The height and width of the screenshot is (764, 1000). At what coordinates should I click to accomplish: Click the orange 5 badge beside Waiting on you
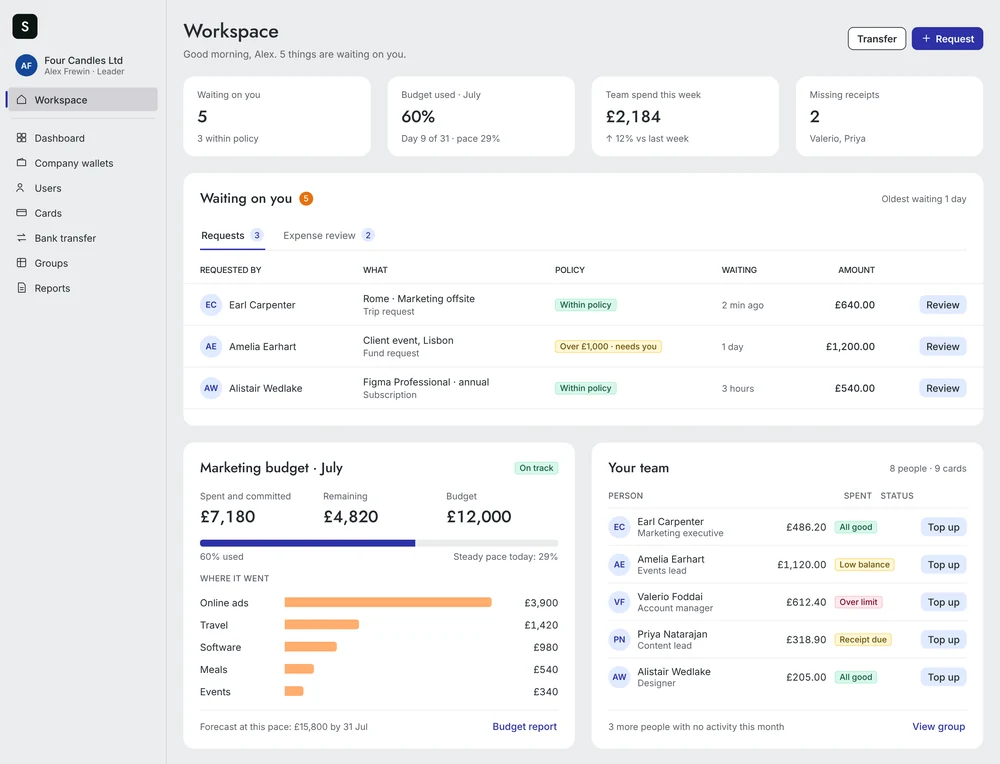[x=306, y=198]
